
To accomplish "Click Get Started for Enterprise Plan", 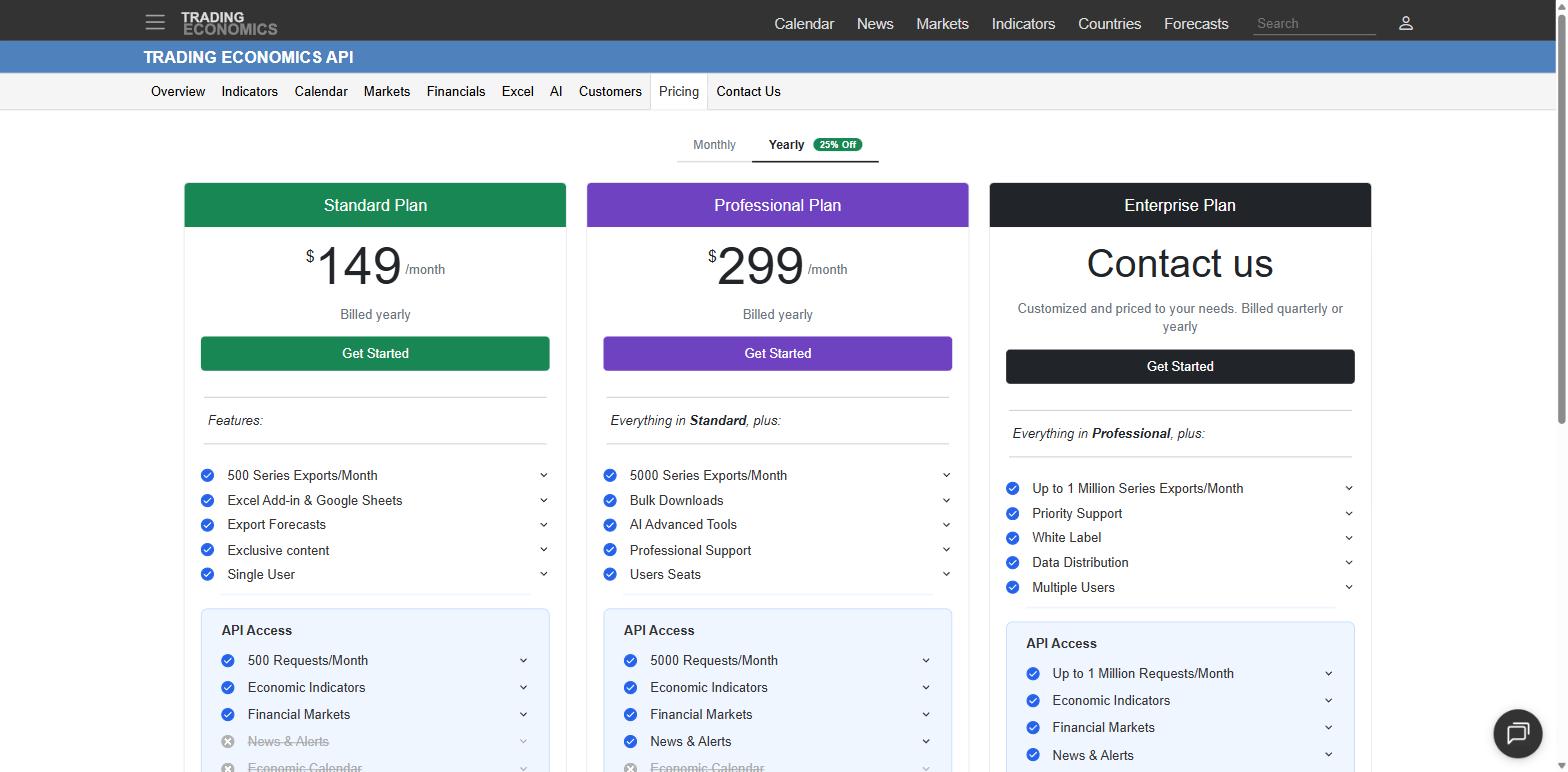I will tap(1180, 366).
